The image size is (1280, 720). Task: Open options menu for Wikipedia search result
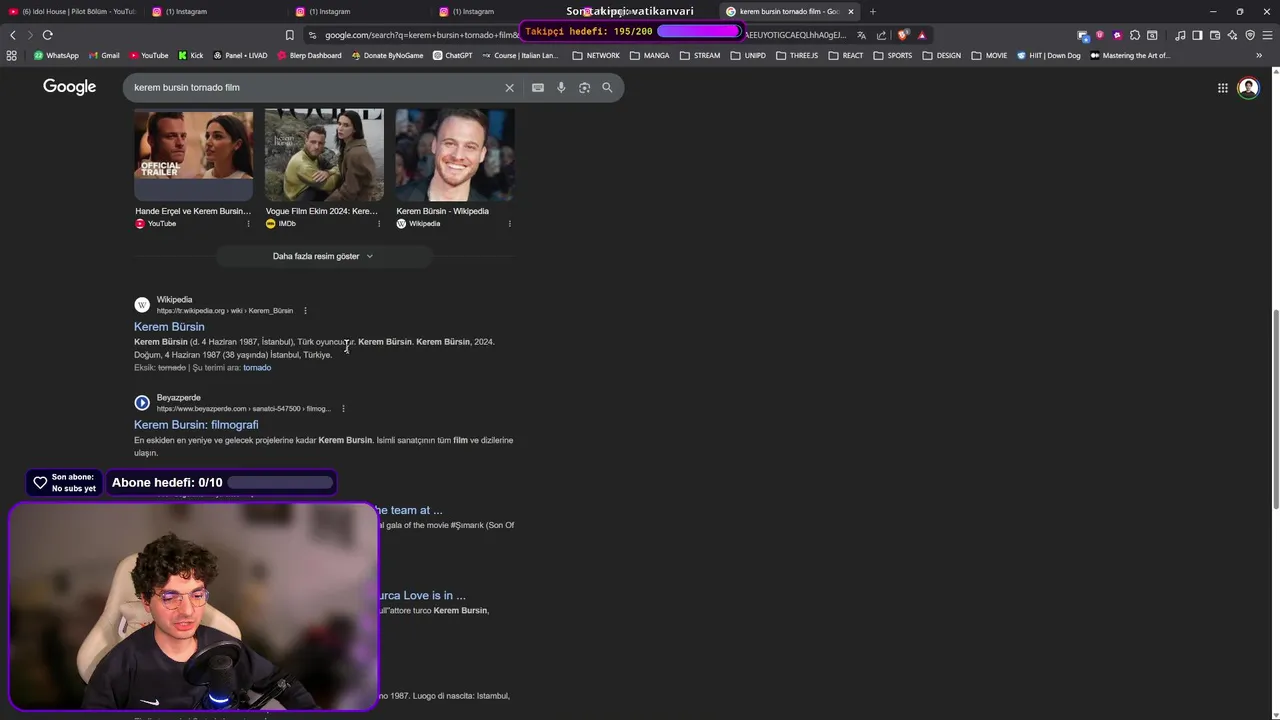[305, 311]
